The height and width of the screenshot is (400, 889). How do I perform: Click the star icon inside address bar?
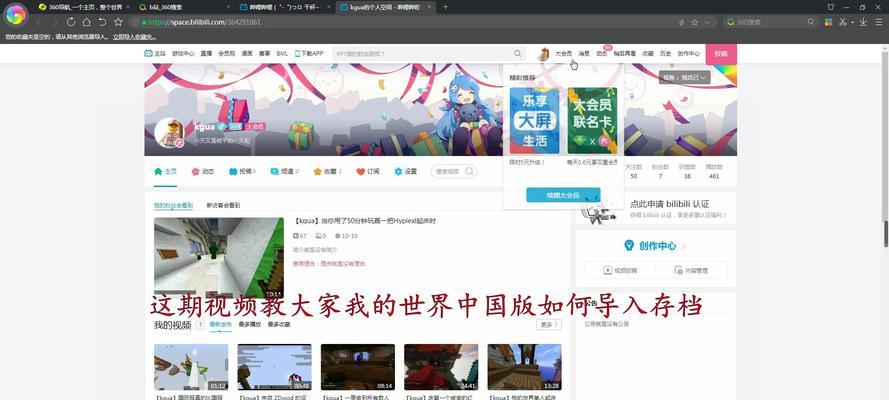[695, 22]
